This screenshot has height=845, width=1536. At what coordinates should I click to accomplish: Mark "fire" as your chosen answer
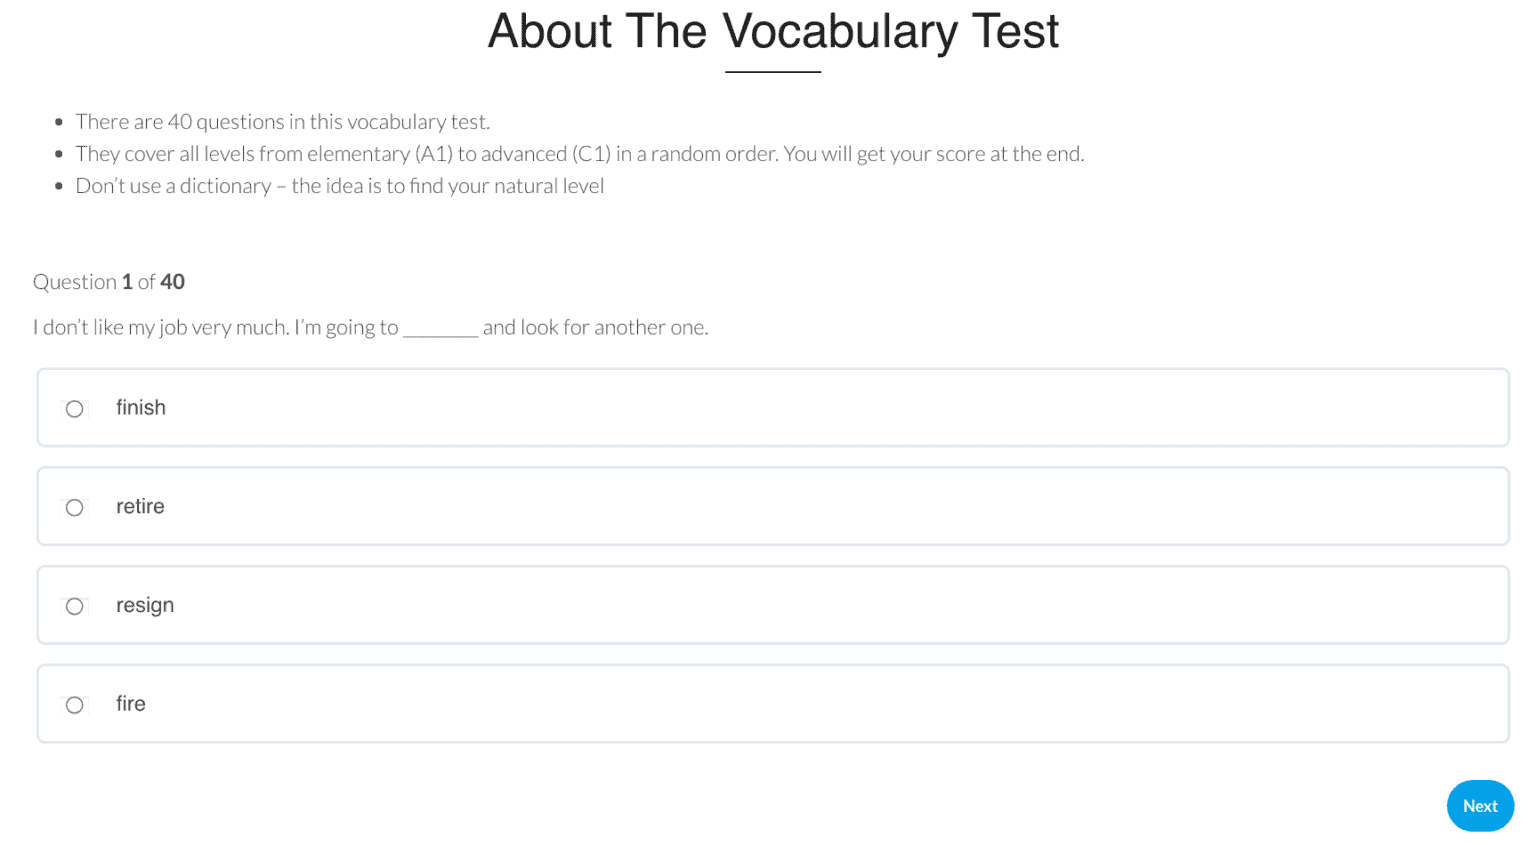[x=131, y=703]
